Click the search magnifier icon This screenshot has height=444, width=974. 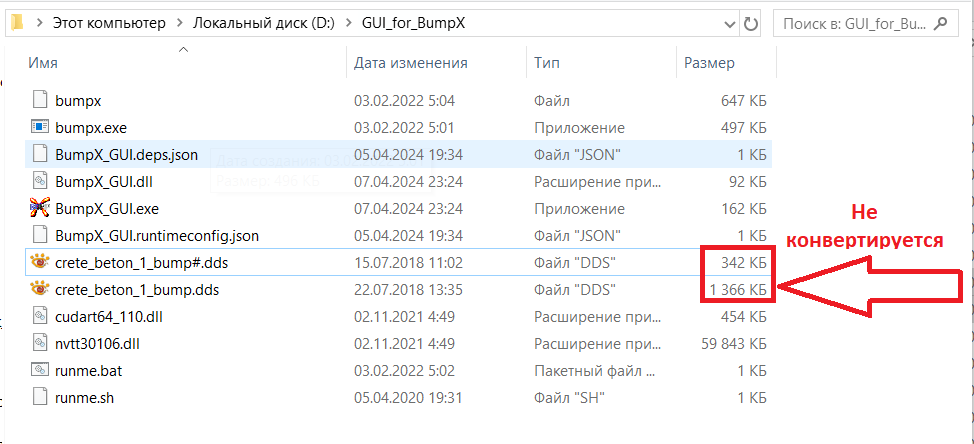point(942,24)
